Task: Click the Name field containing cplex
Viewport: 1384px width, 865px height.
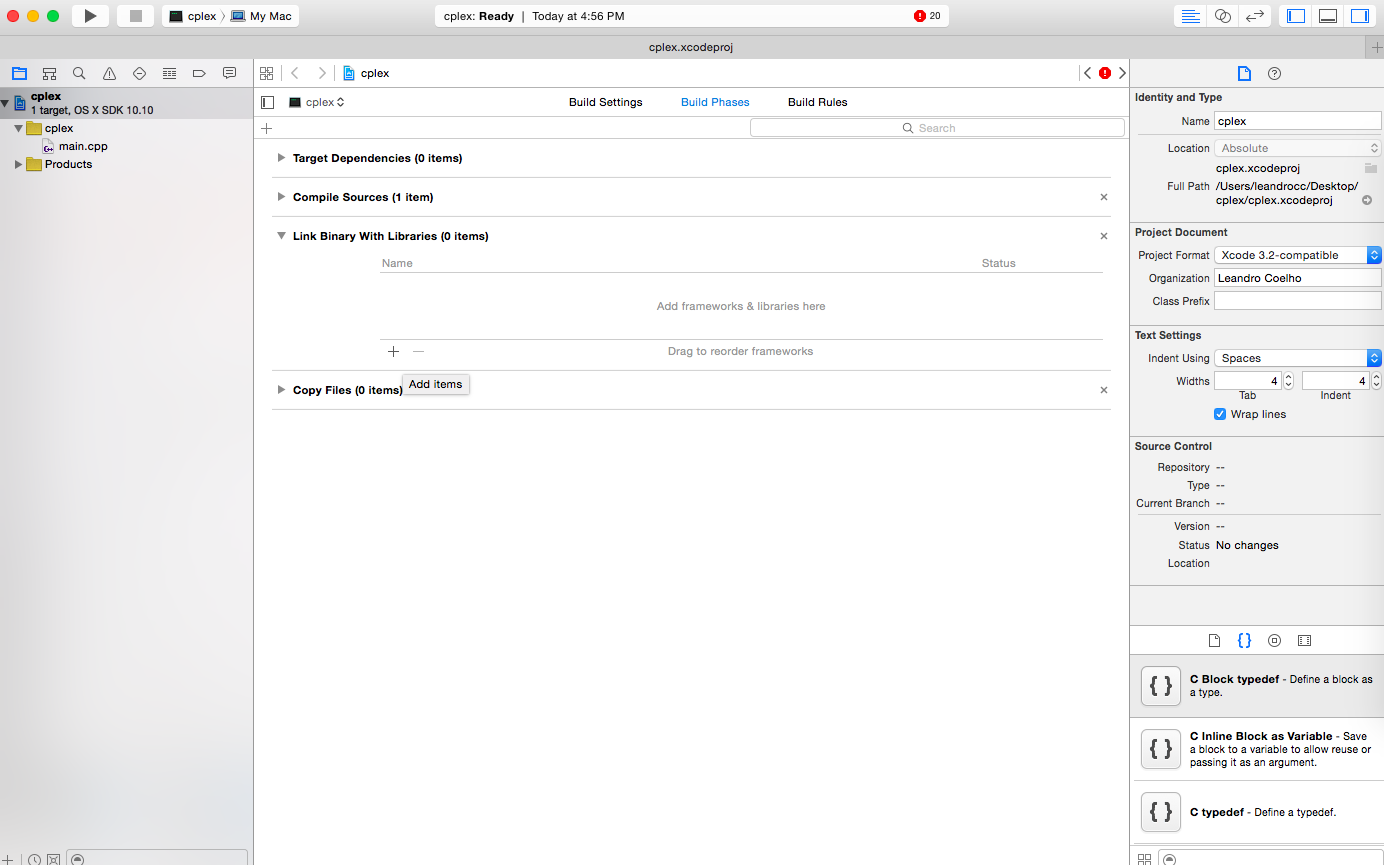Action: 1297,121
